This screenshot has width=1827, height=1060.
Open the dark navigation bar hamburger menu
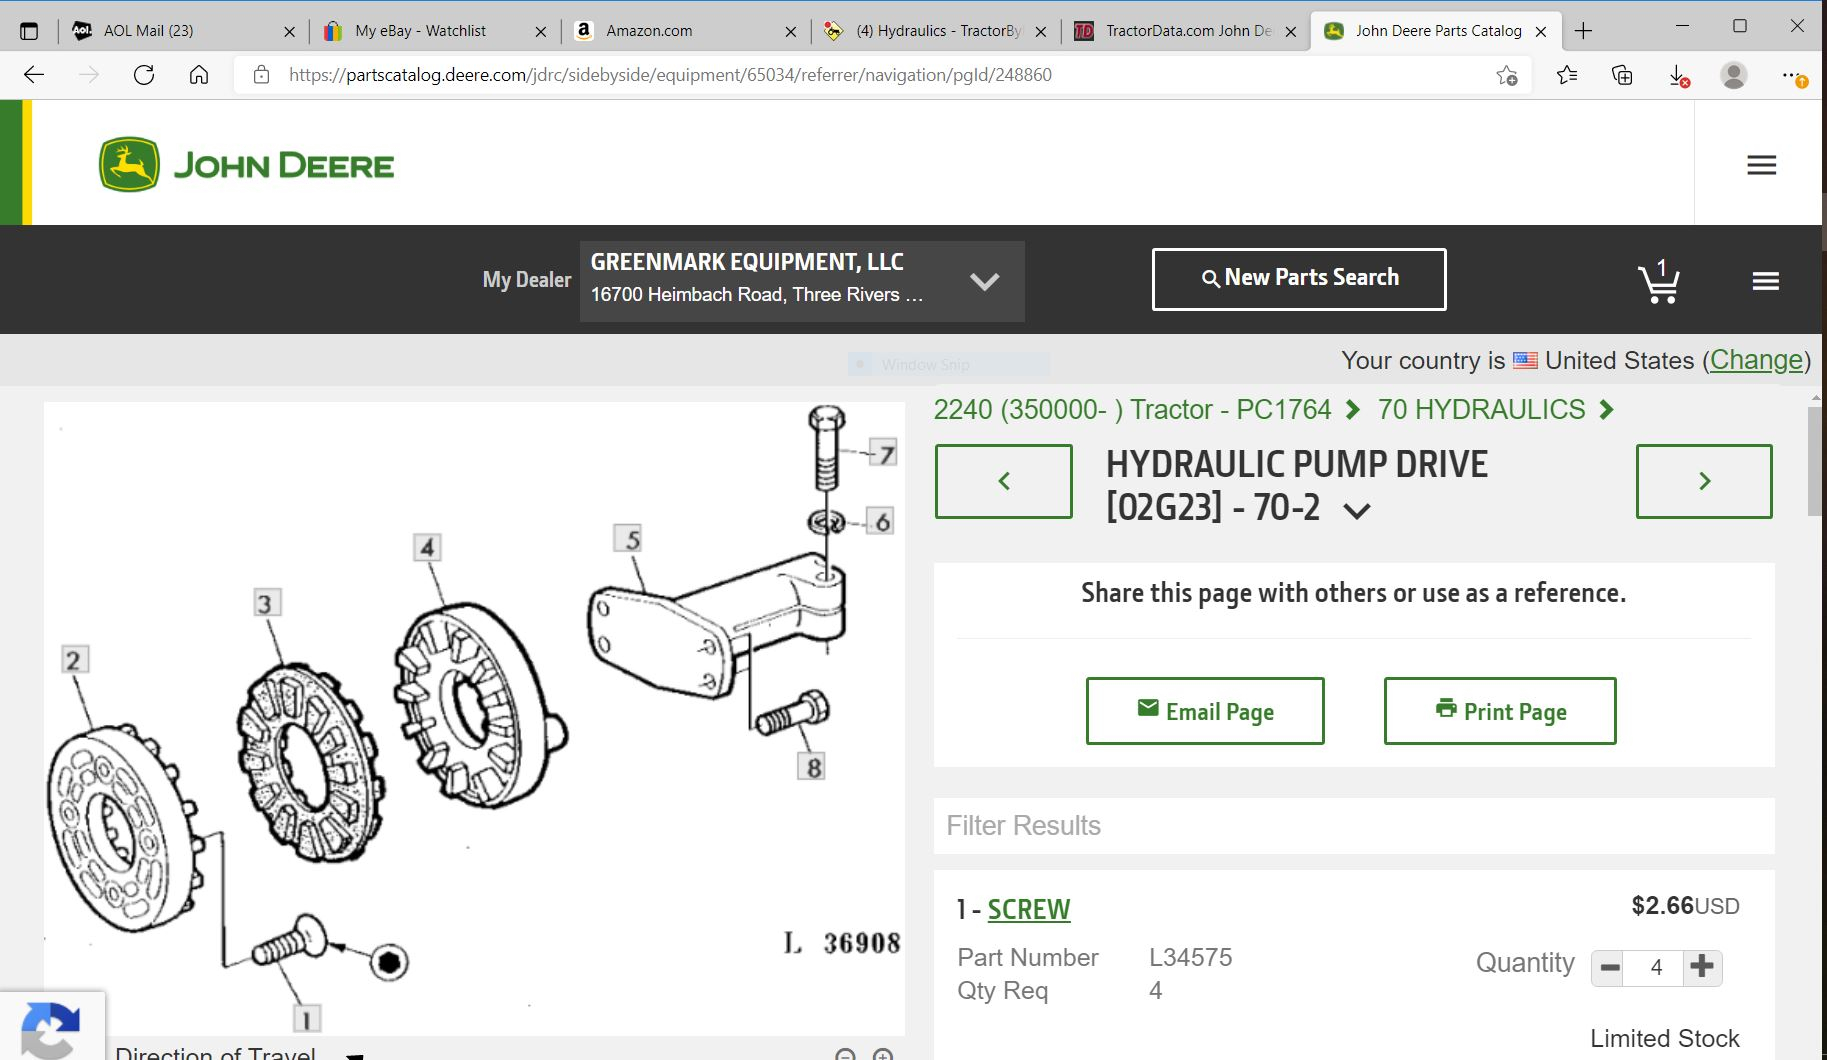[1765, 281]
